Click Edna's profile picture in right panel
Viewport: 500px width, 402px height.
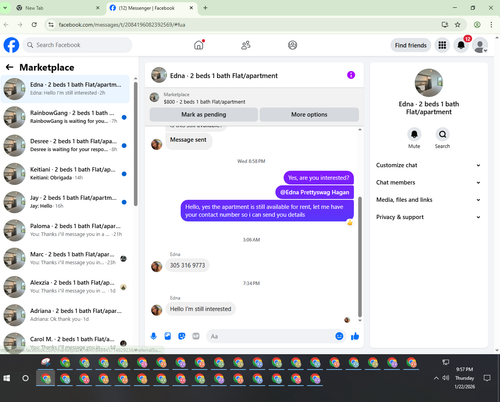[x=429, y=83]
